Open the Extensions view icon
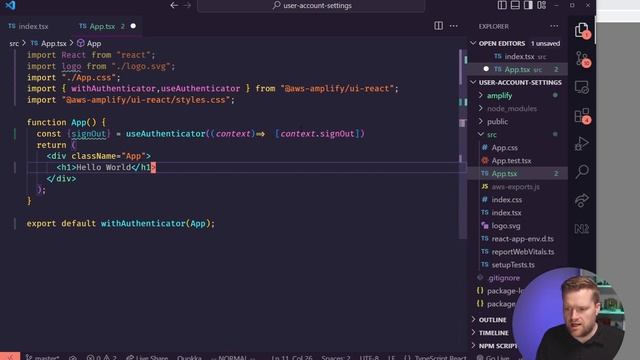640x360 pixels. (582, 116)
